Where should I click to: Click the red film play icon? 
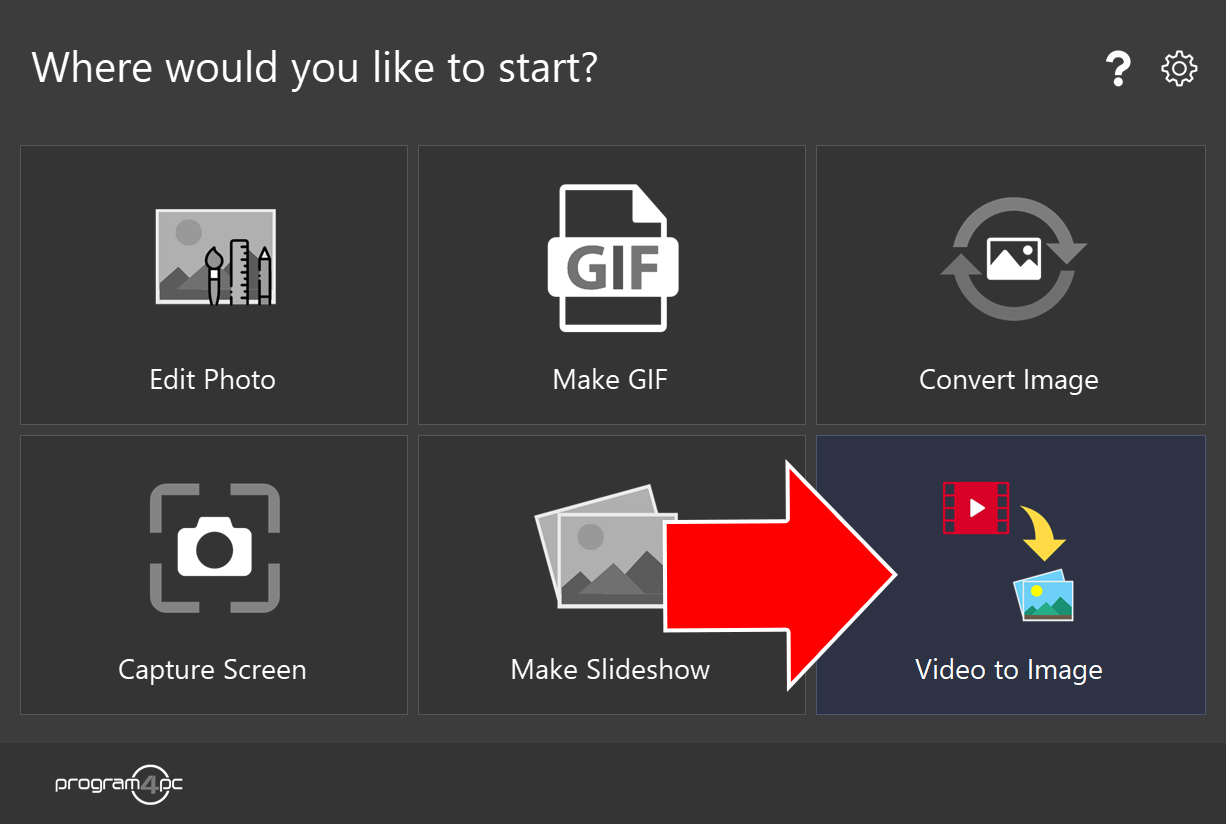tap(976, 507)
